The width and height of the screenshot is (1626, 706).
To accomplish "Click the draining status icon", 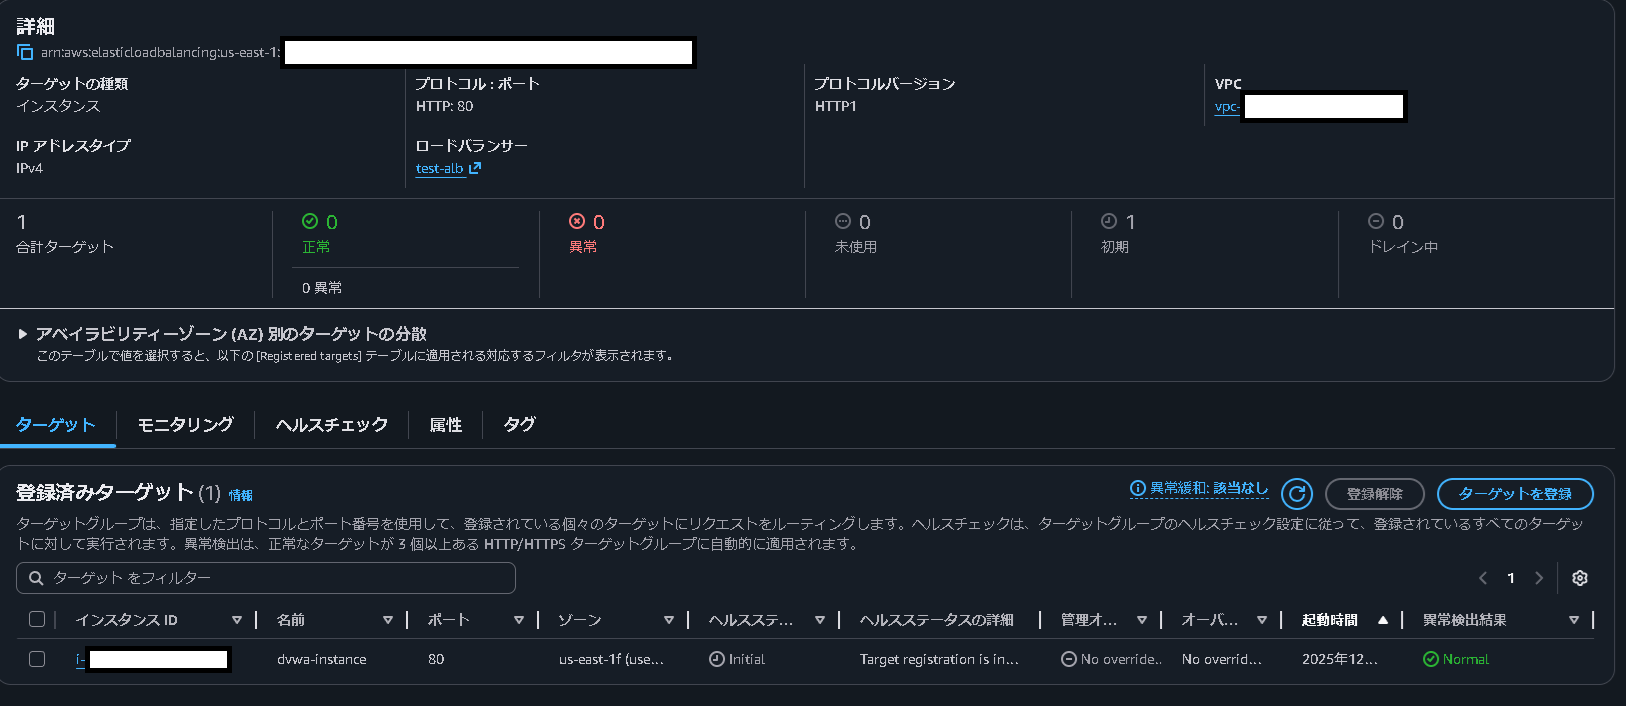I will pos(1376,221).
